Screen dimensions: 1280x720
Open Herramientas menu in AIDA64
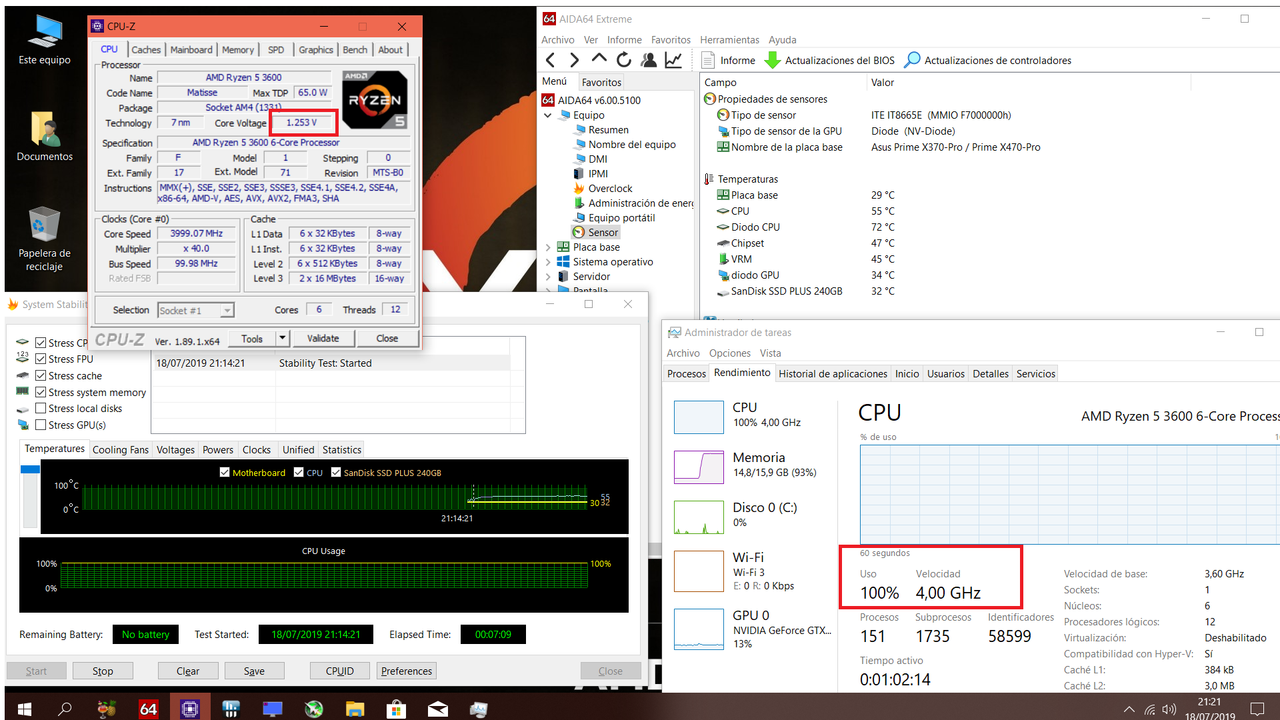click(729, 40)
